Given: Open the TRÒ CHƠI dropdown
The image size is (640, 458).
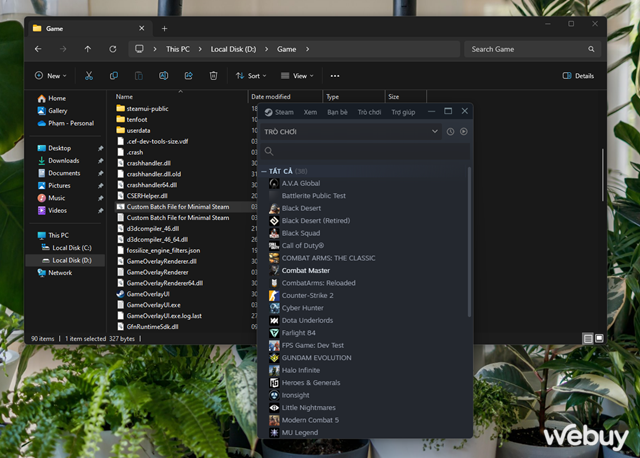Looking at the screenshot, I should tap(351, 131).
